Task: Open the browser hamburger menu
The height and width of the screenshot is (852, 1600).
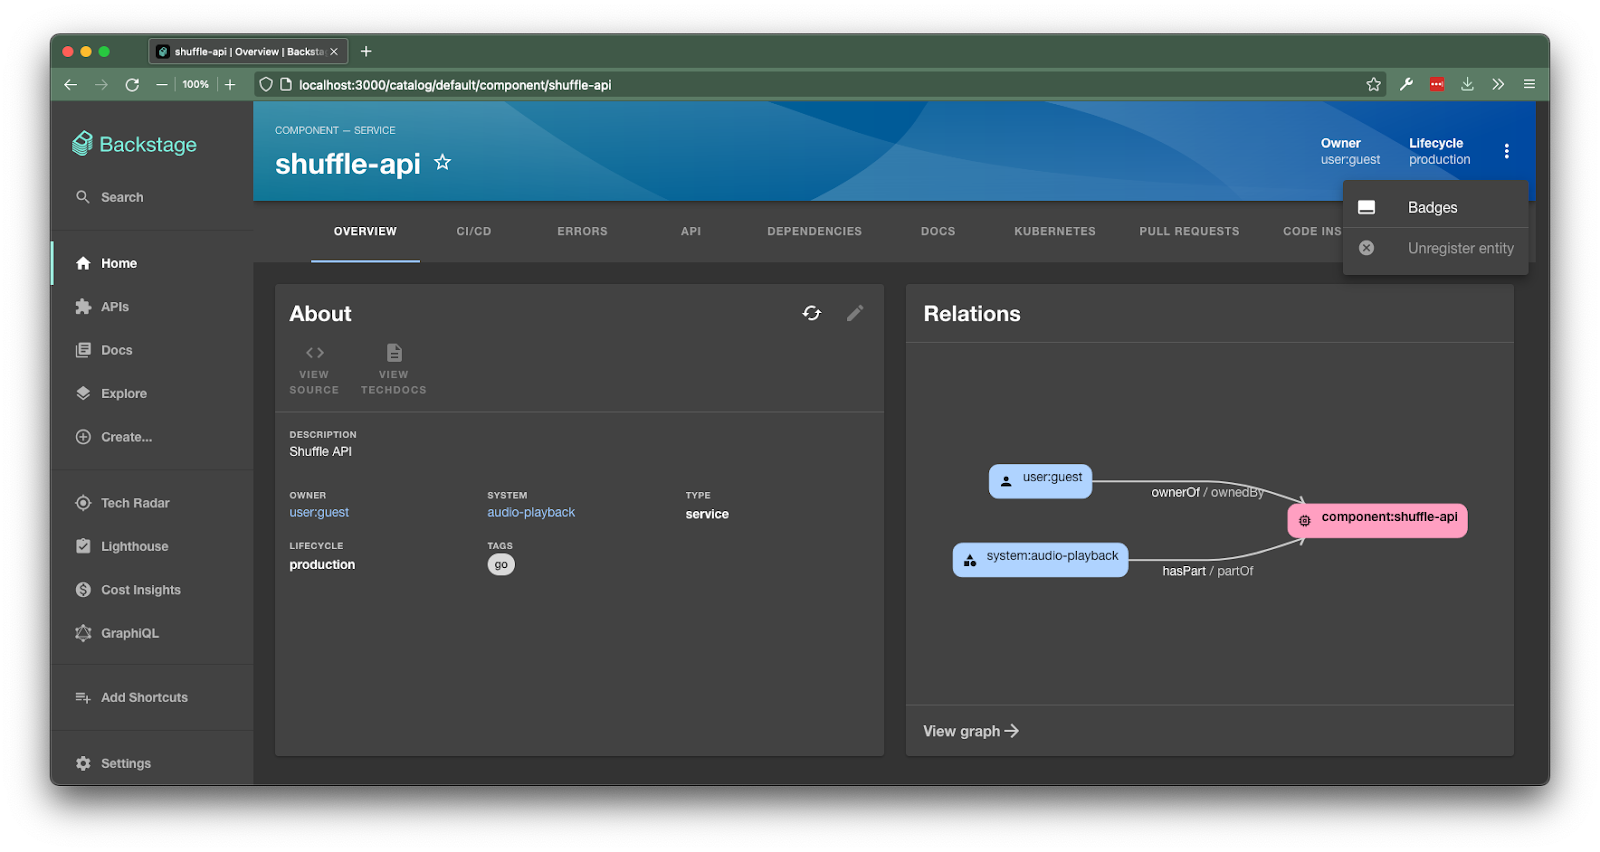Action: 1529,84
